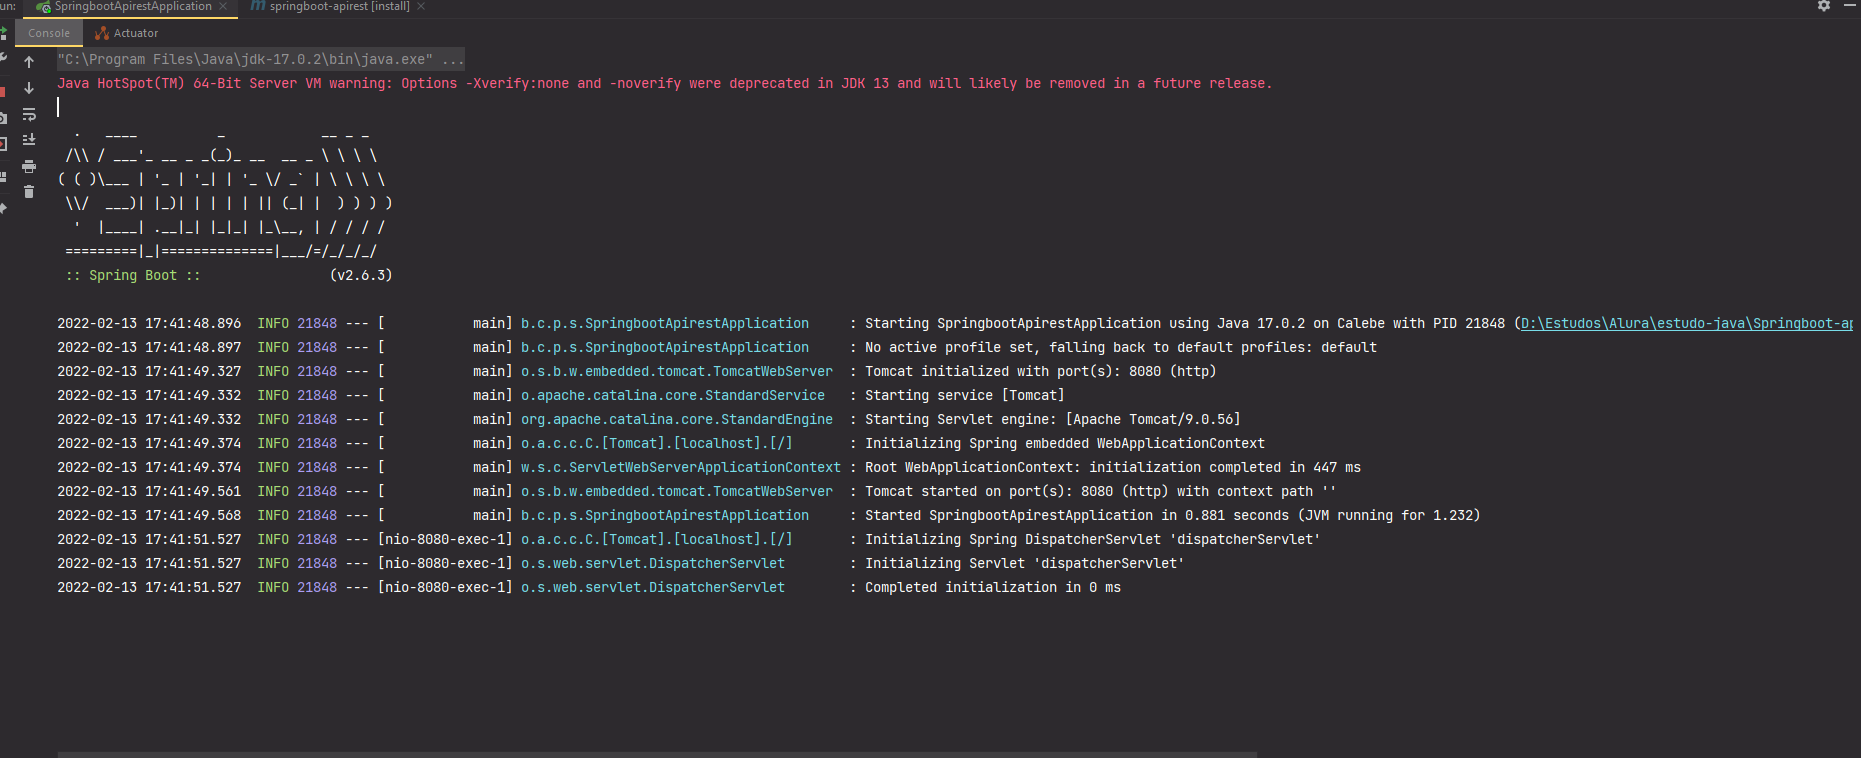This screenshot has height=758, width=1861.
Task: Open the Actuator tab
Action: pos(127,33)
